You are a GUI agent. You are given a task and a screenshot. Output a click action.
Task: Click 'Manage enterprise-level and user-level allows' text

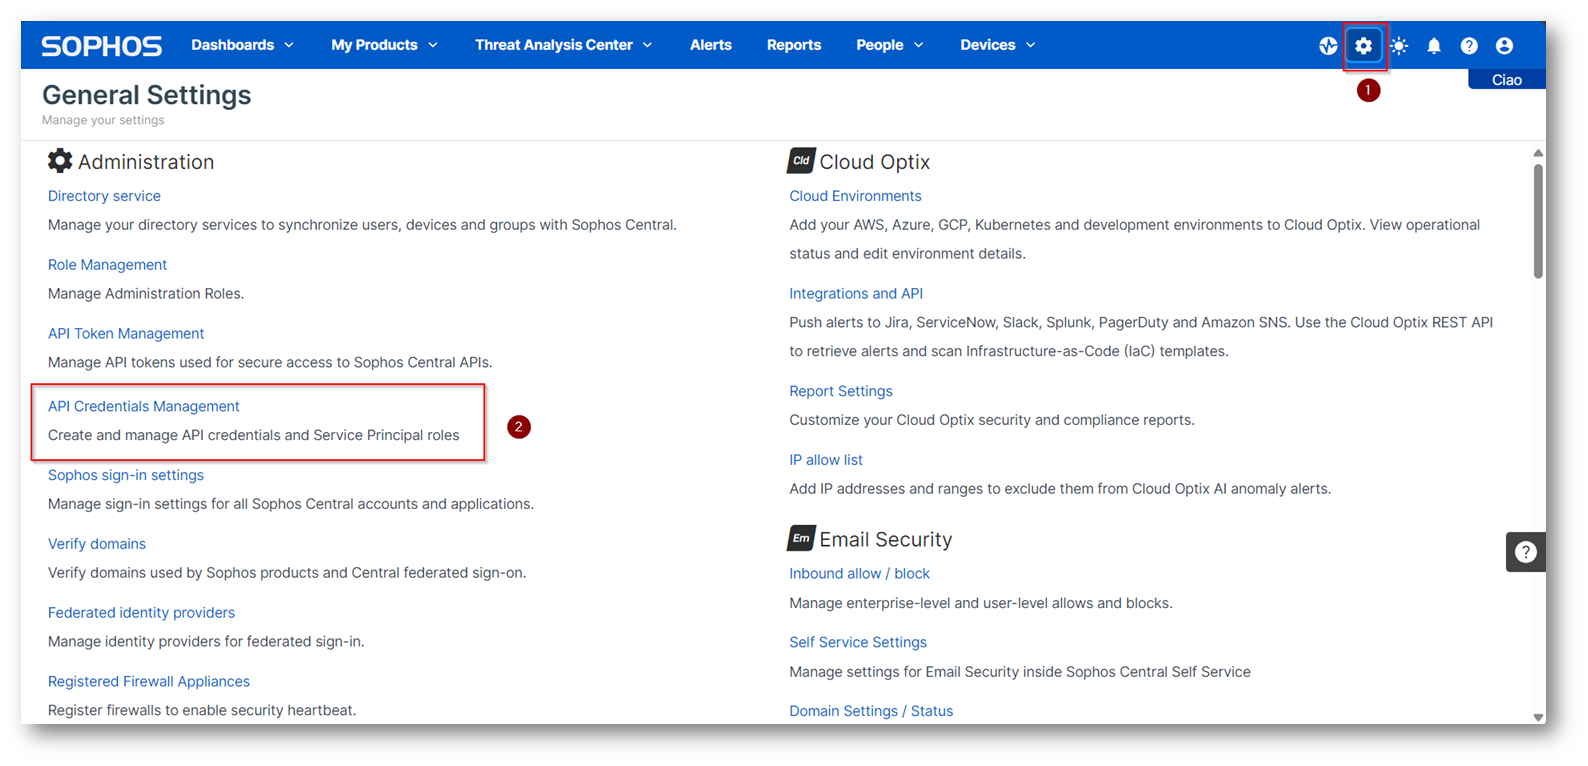pyautogui.click(x=981, y=603)
